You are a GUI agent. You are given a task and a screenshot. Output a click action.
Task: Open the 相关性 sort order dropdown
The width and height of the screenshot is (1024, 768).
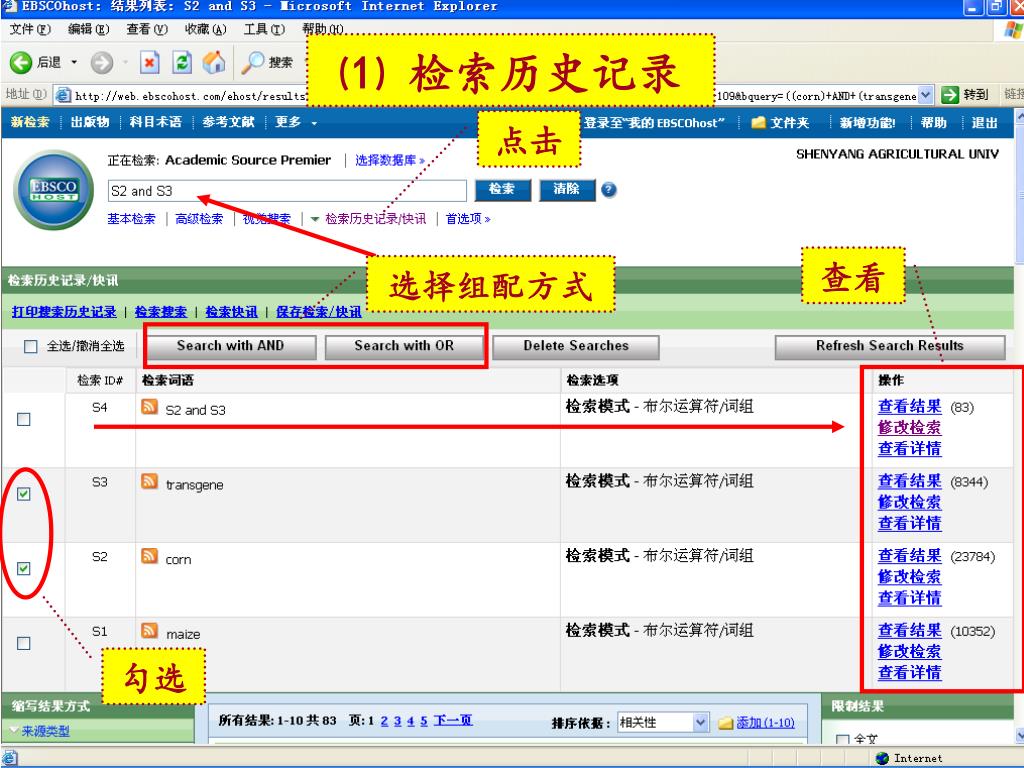(x=700, y=722)
